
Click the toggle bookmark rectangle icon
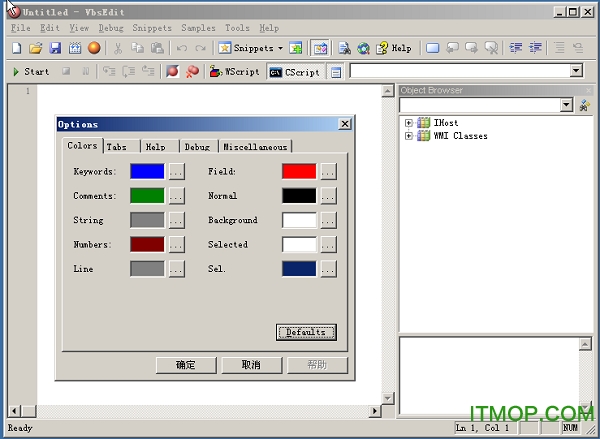[x=432, y=48]
